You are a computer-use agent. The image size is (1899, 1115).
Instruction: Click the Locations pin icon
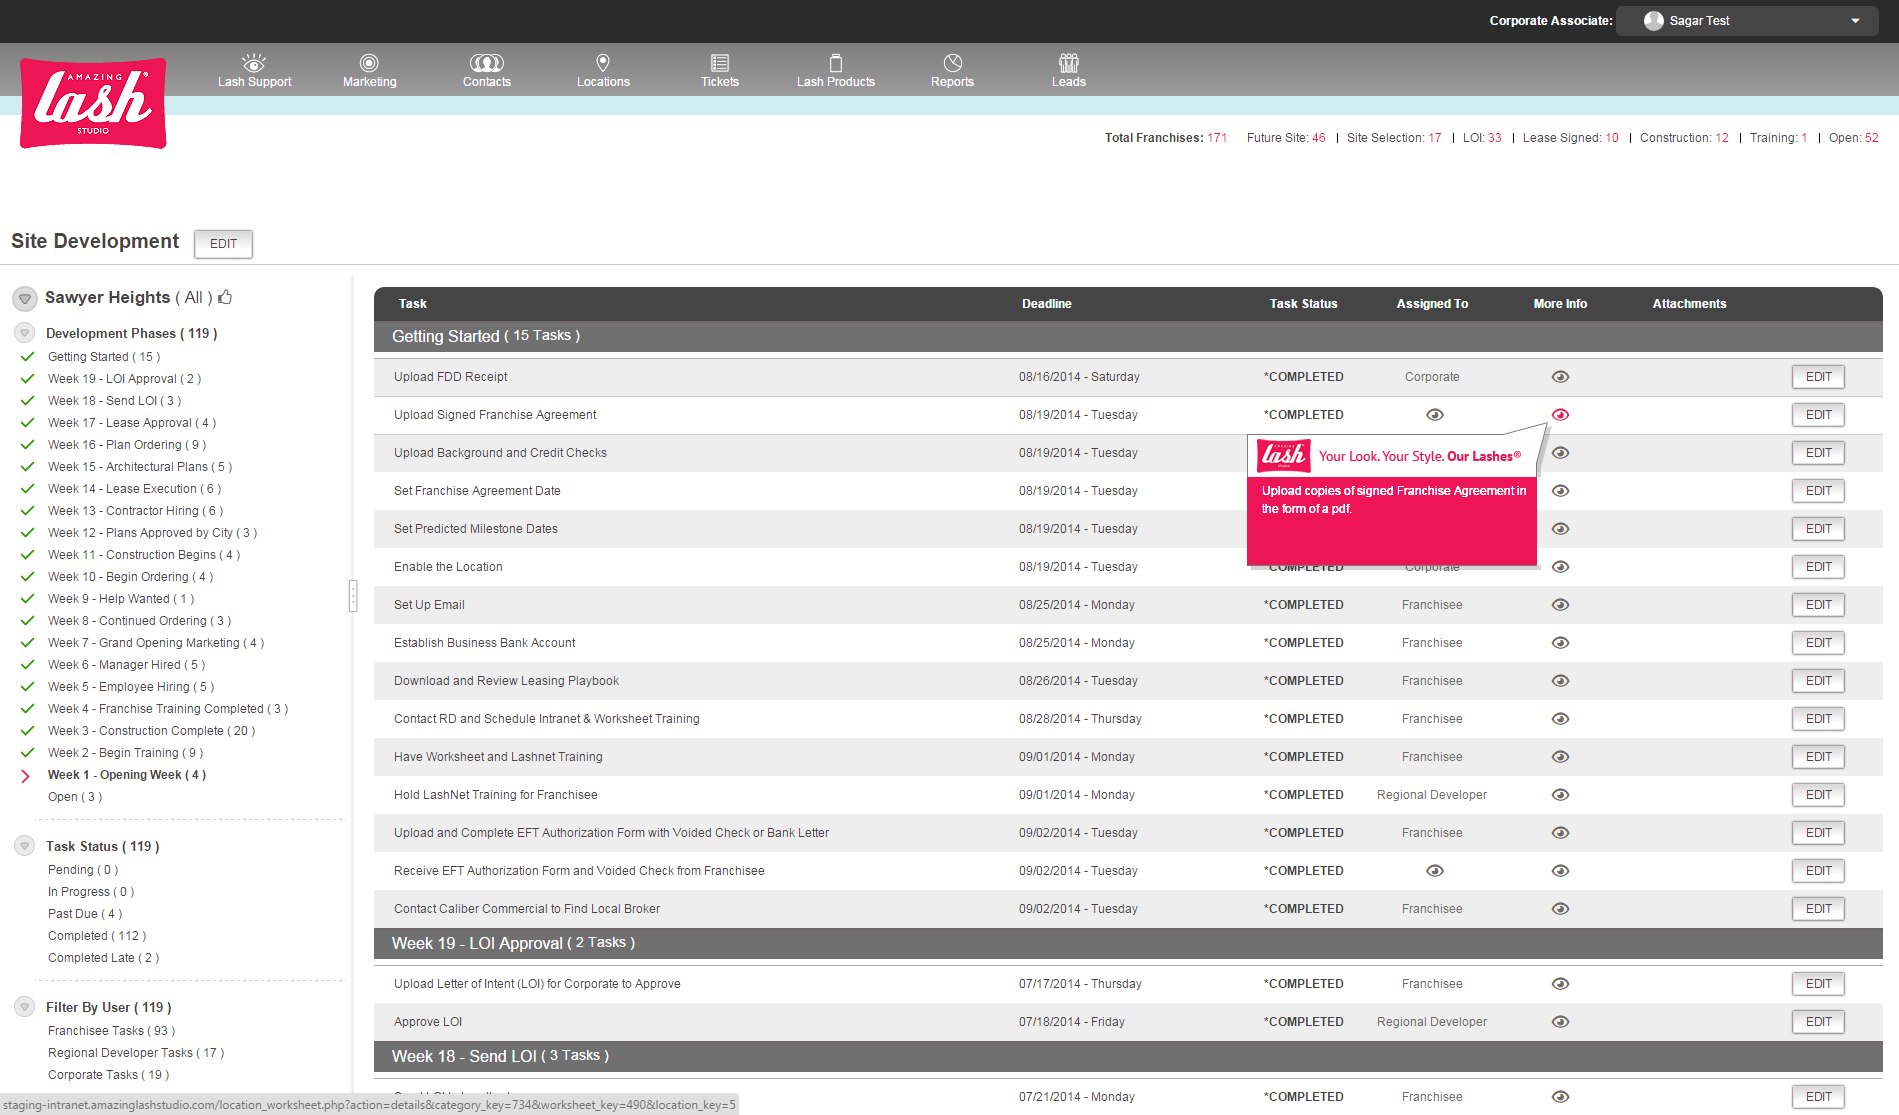click(x=603, y=63)
